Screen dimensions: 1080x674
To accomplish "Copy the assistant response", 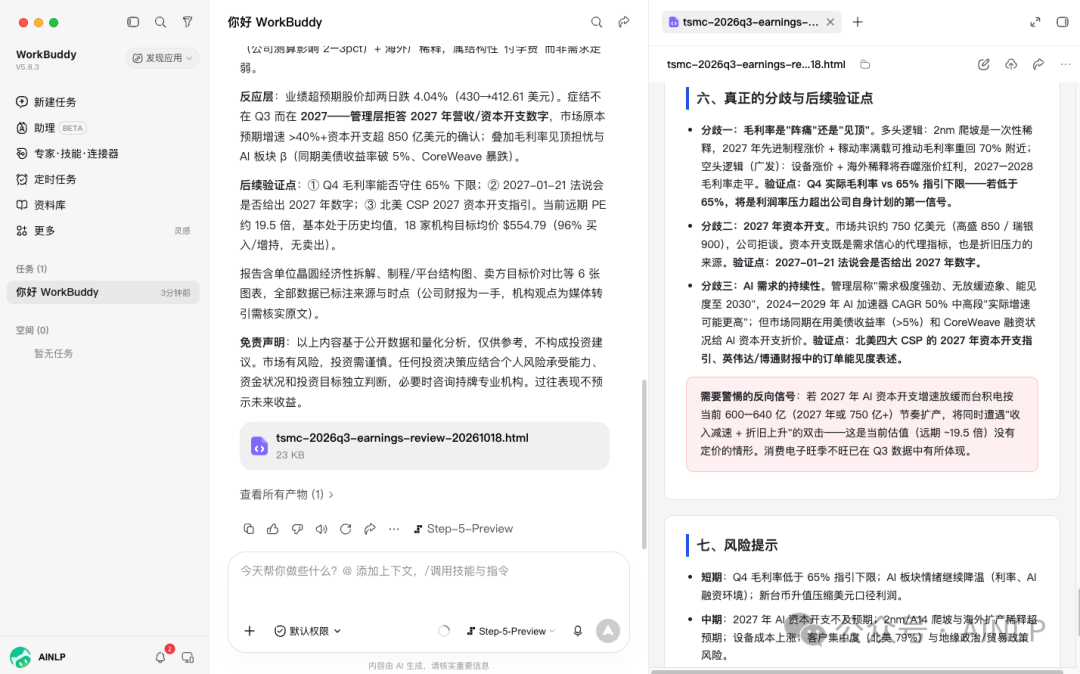I will tap(249, 529).
